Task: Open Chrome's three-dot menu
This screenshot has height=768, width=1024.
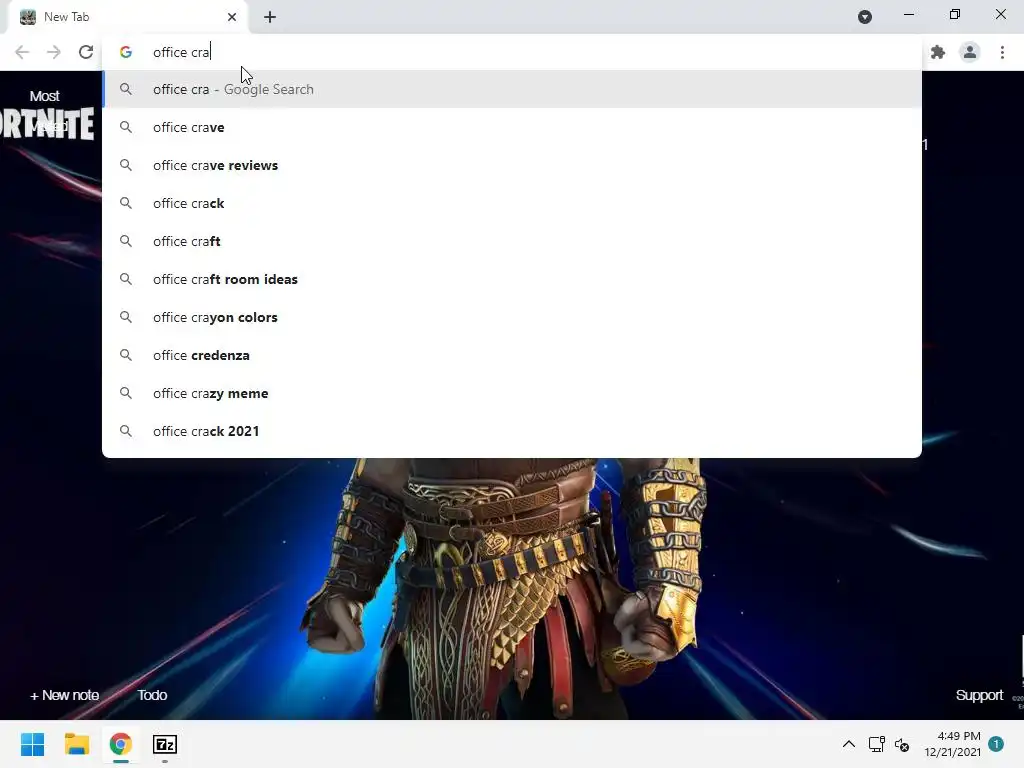Action: (x=1002, y=52)
